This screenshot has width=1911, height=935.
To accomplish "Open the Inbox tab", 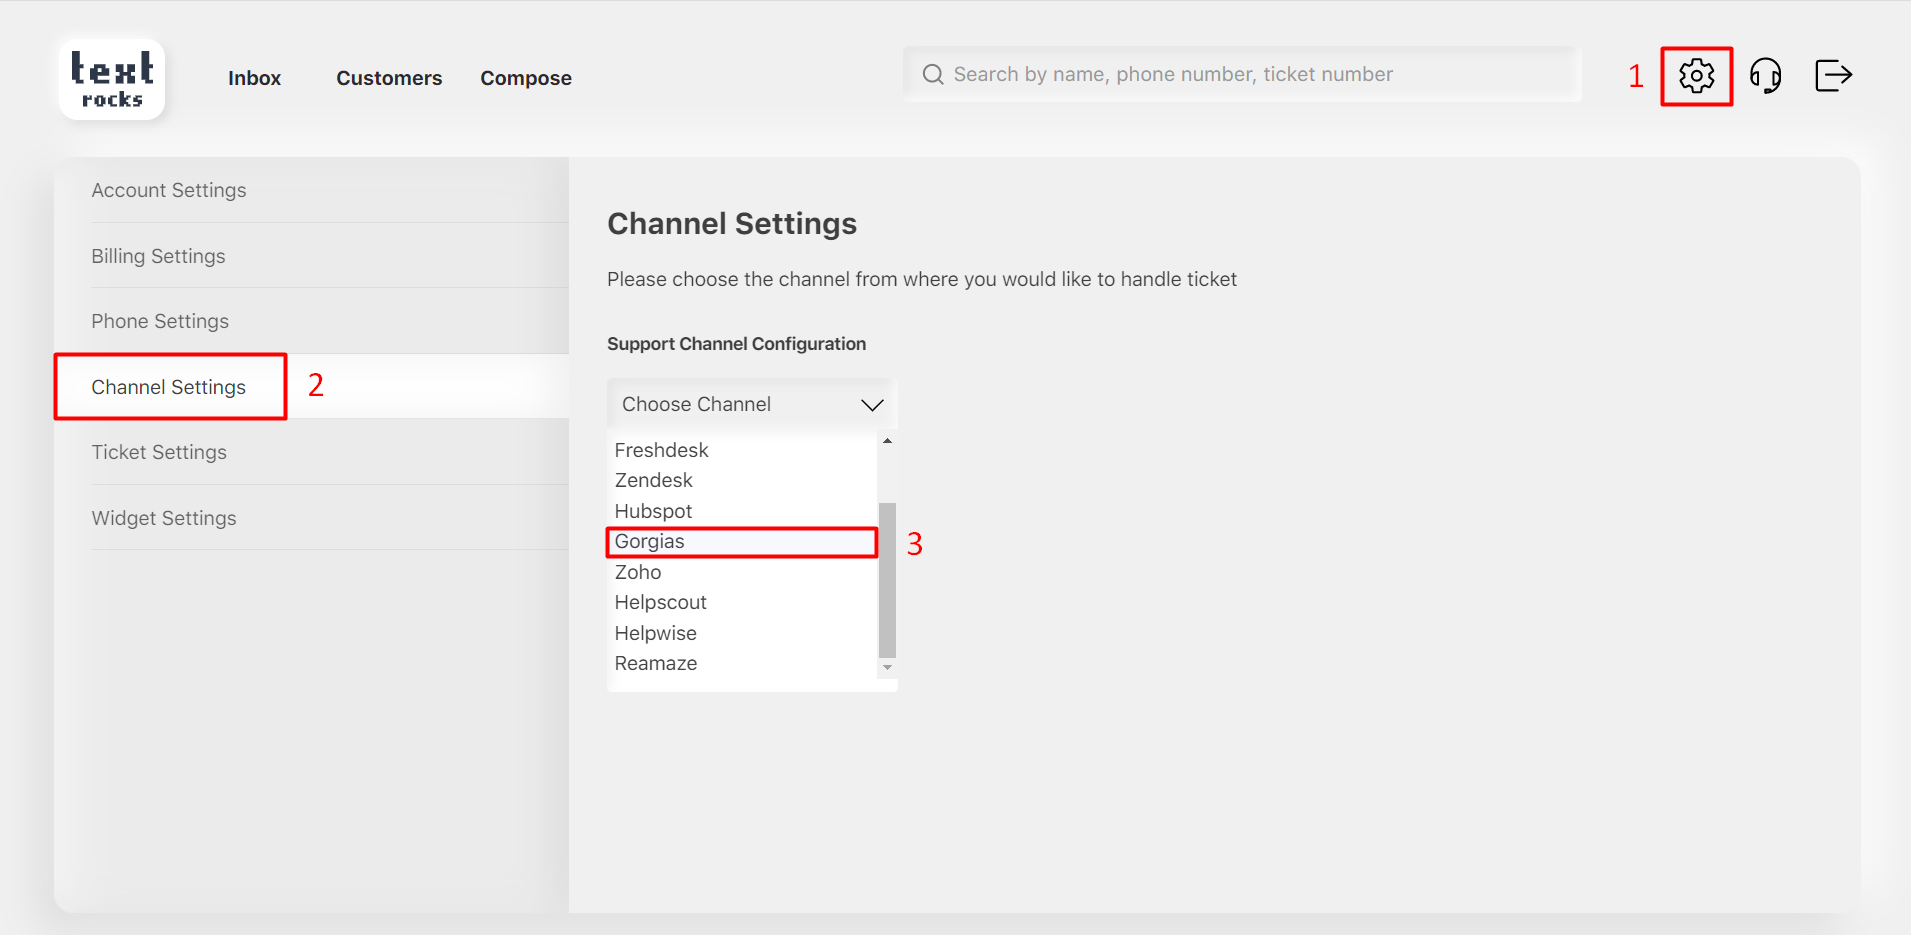I will (254, 78).
